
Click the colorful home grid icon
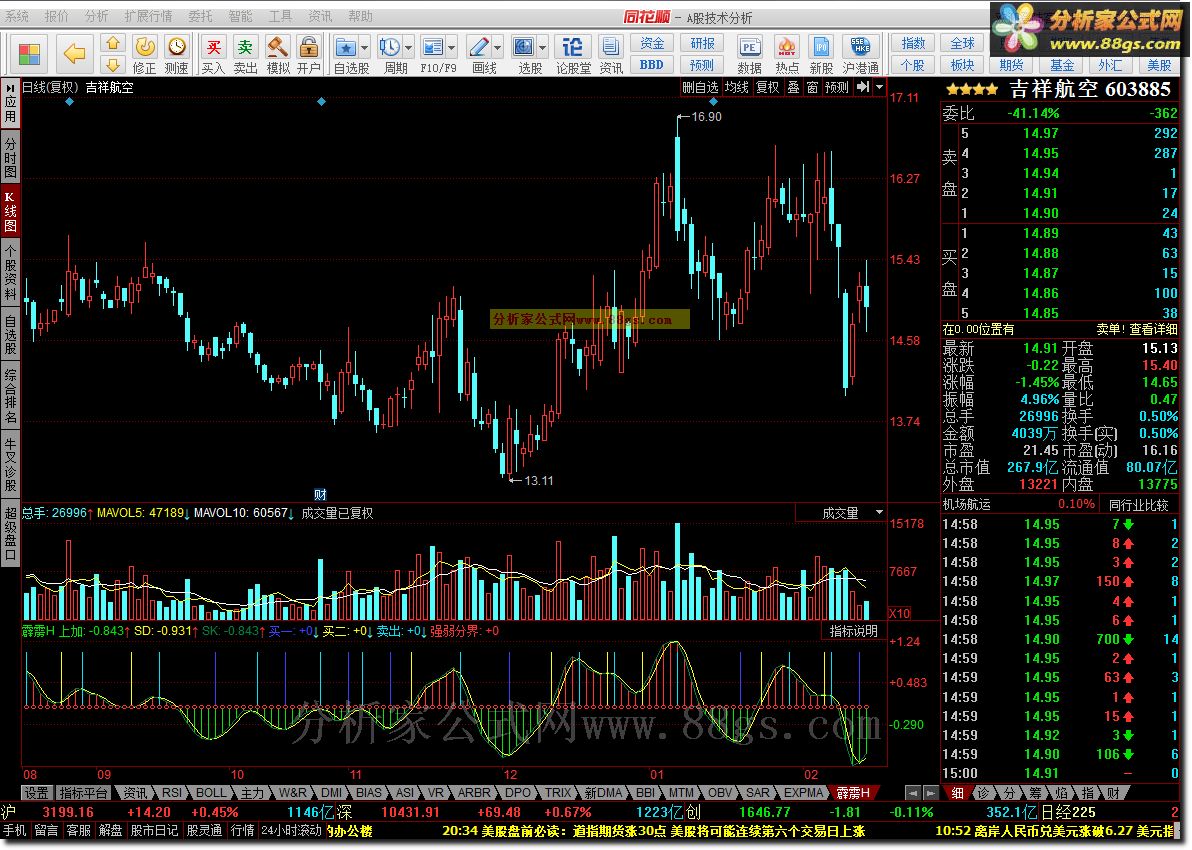pyautogui.click(x=30, y=54)
